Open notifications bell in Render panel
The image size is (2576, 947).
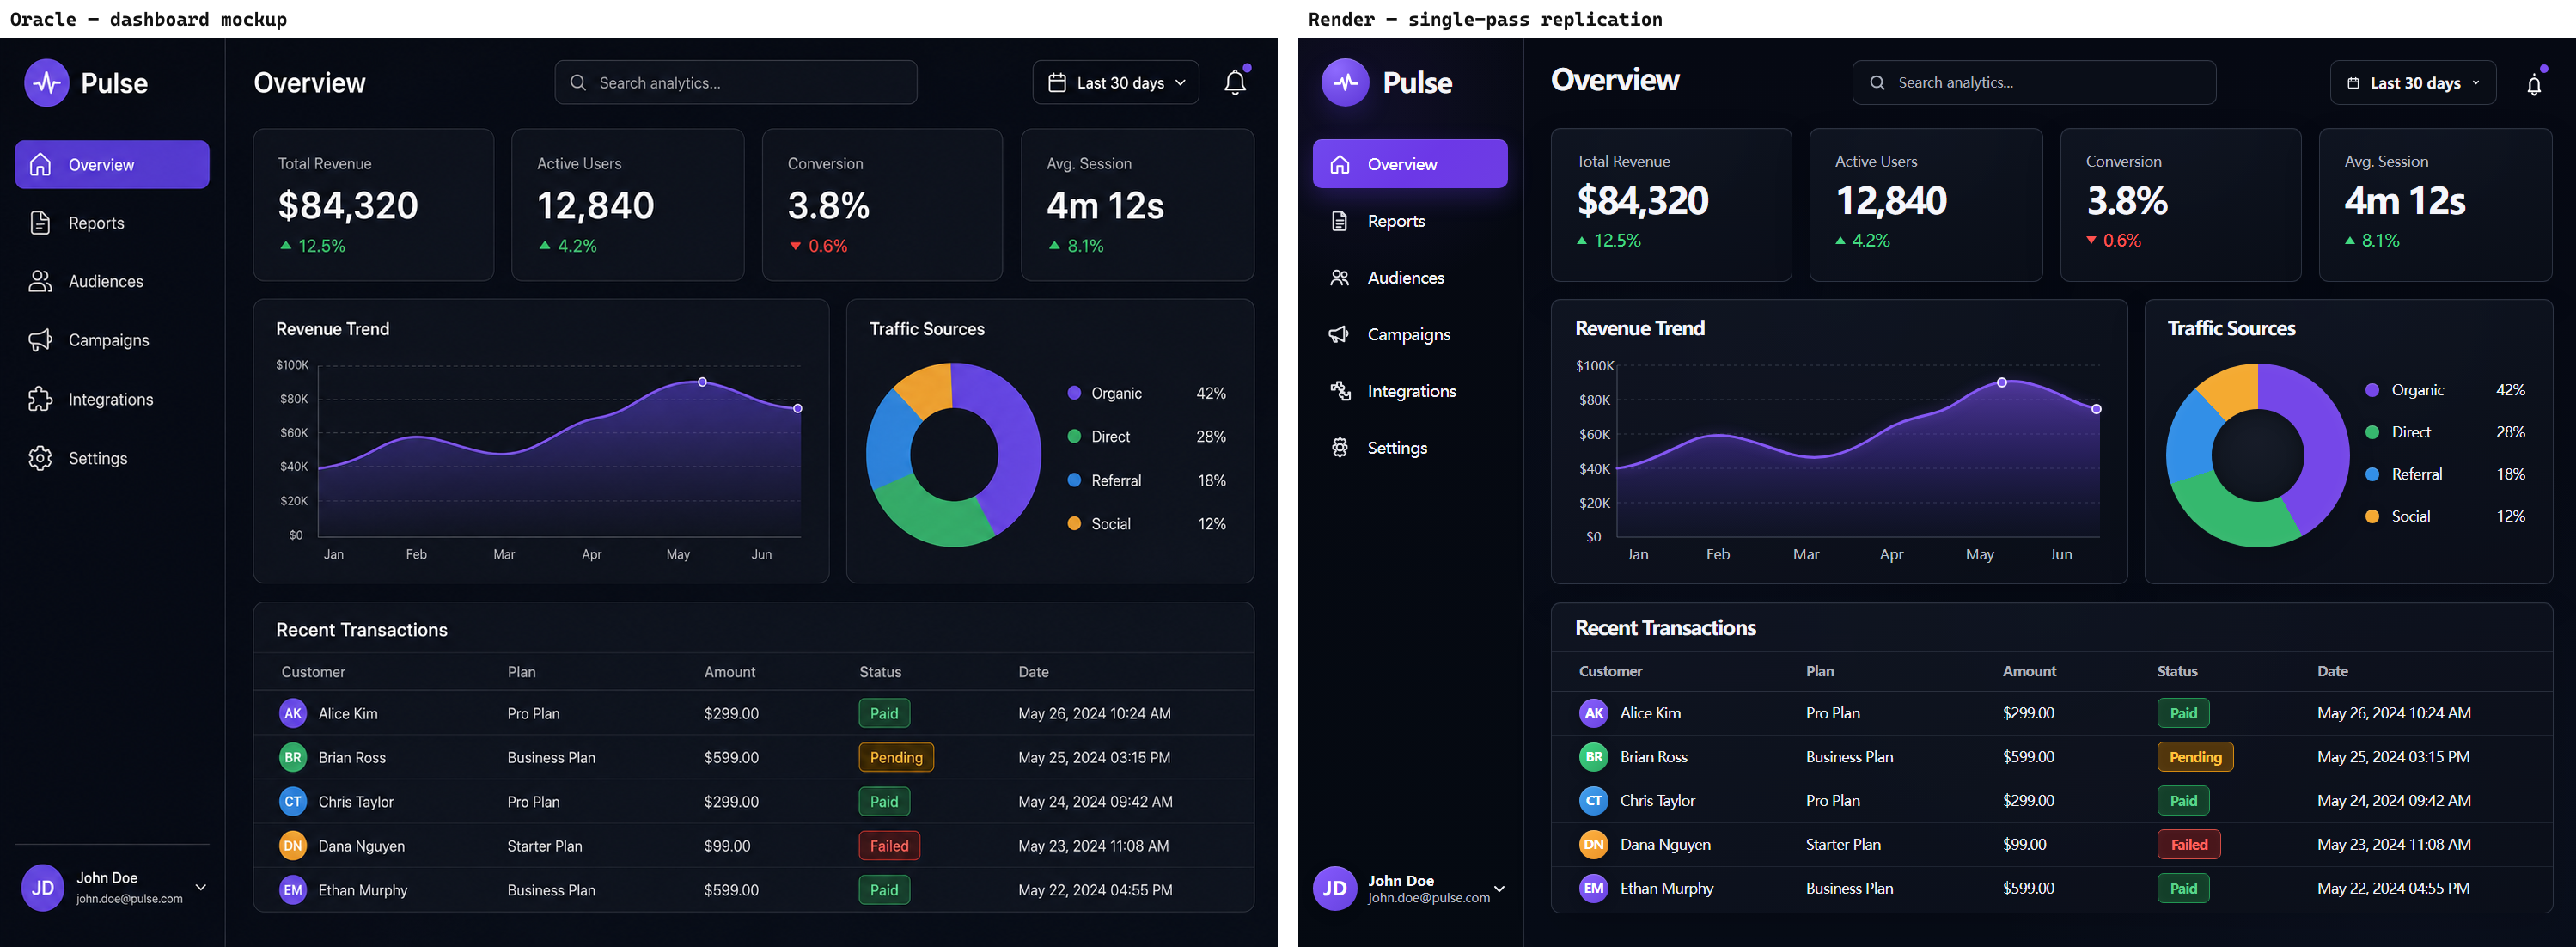(x=2533, y=85)
